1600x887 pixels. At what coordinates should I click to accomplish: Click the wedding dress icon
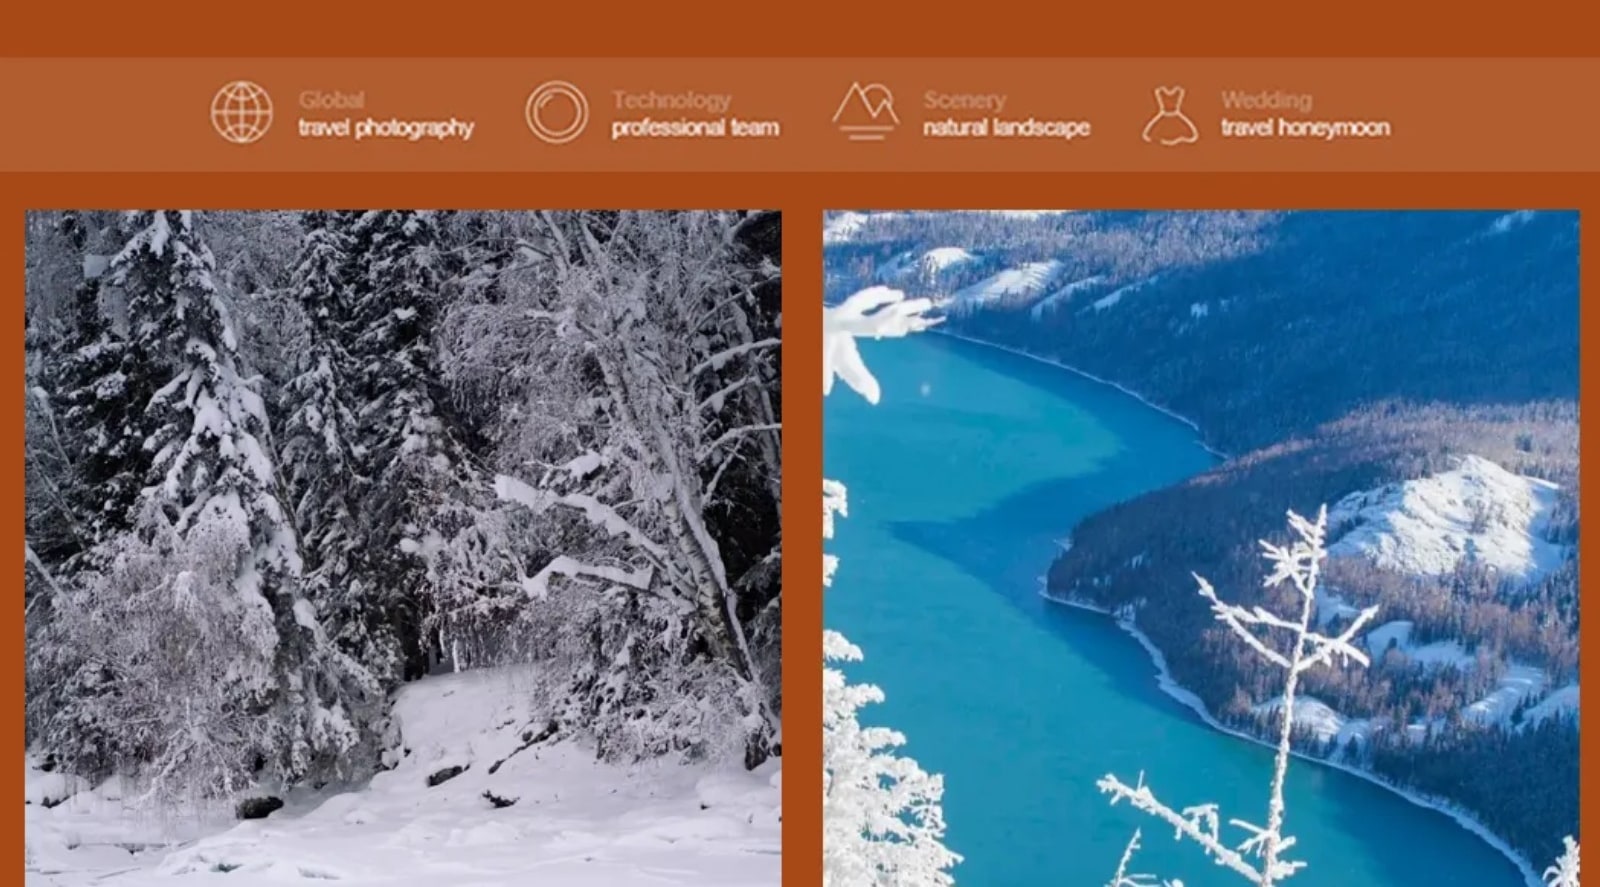point(1169,115)
